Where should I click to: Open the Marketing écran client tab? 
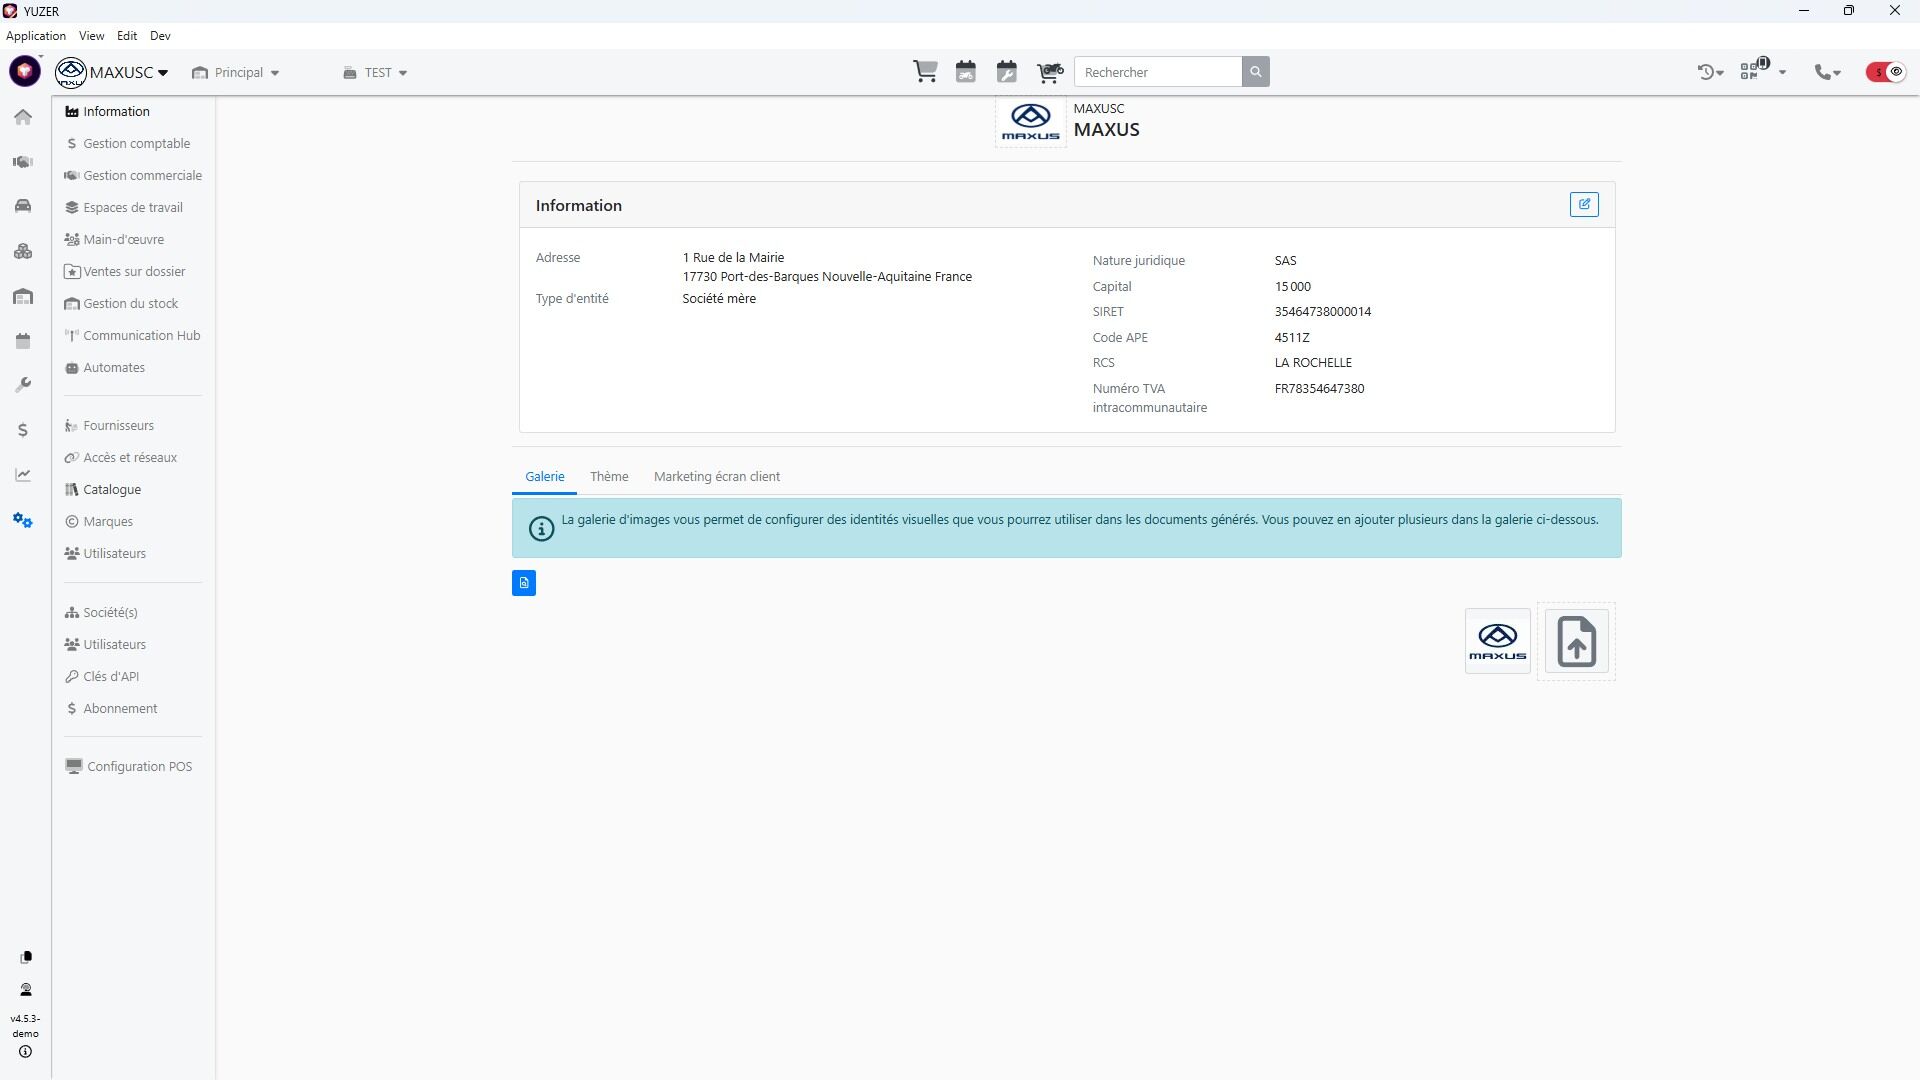[x=716, y=477]
